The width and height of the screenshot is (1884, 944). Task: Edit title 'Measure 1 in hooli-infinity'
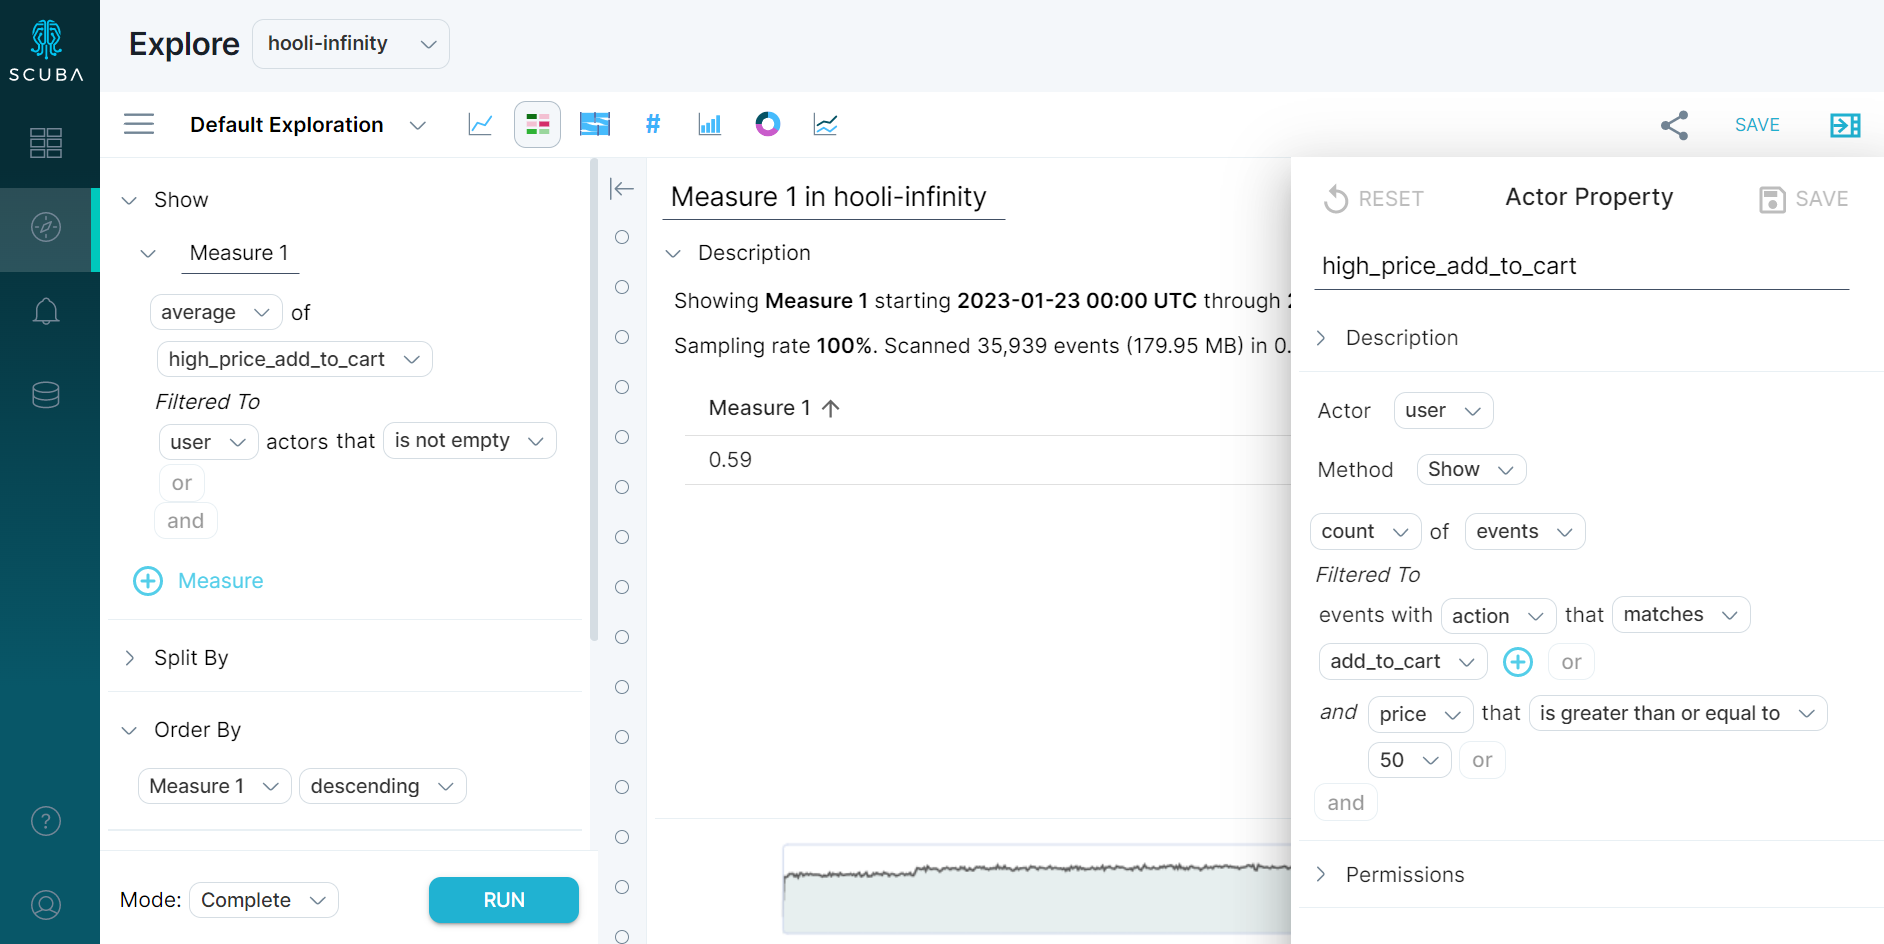833,197
